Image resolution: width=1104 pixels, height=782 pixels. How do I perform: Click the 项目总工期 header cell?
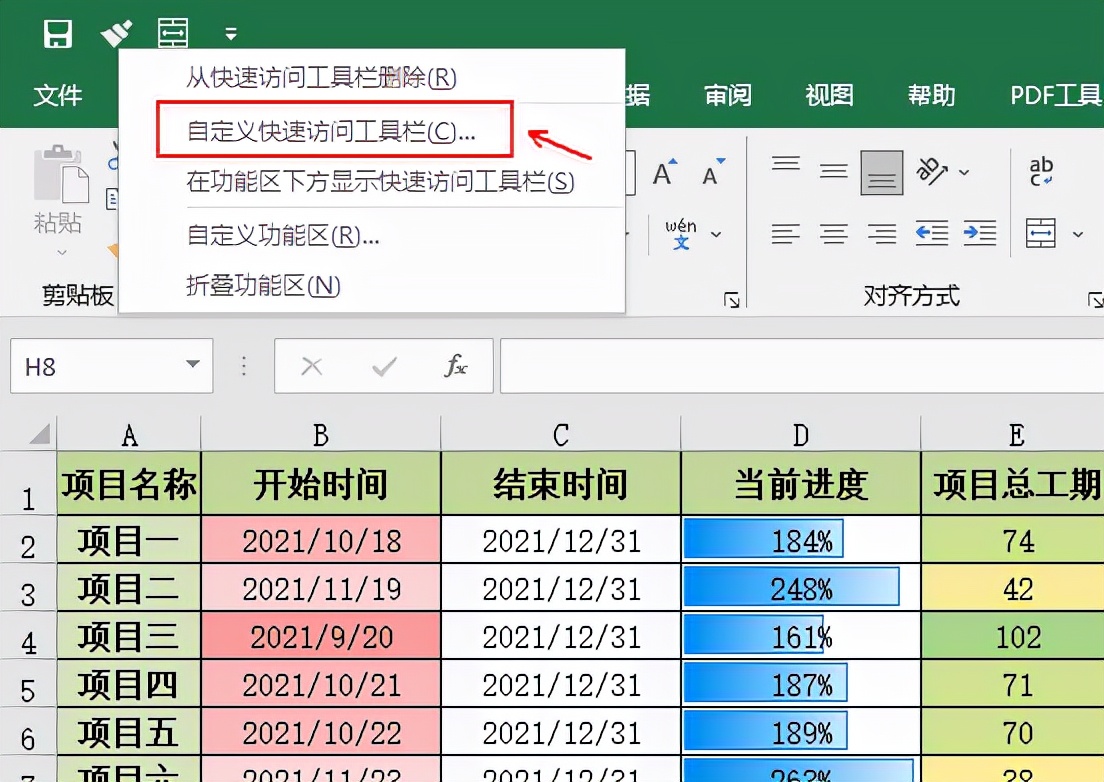[x=1013, y=484]
